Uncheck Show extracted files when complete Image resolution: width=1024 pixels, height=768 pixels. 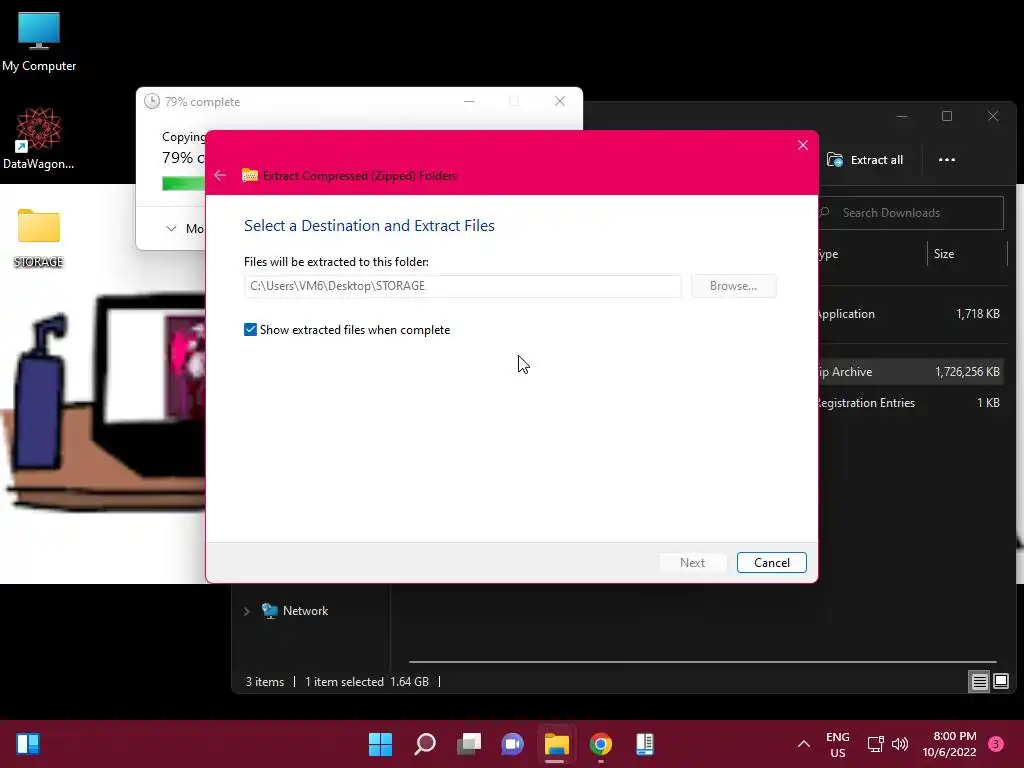pos(250,330)
